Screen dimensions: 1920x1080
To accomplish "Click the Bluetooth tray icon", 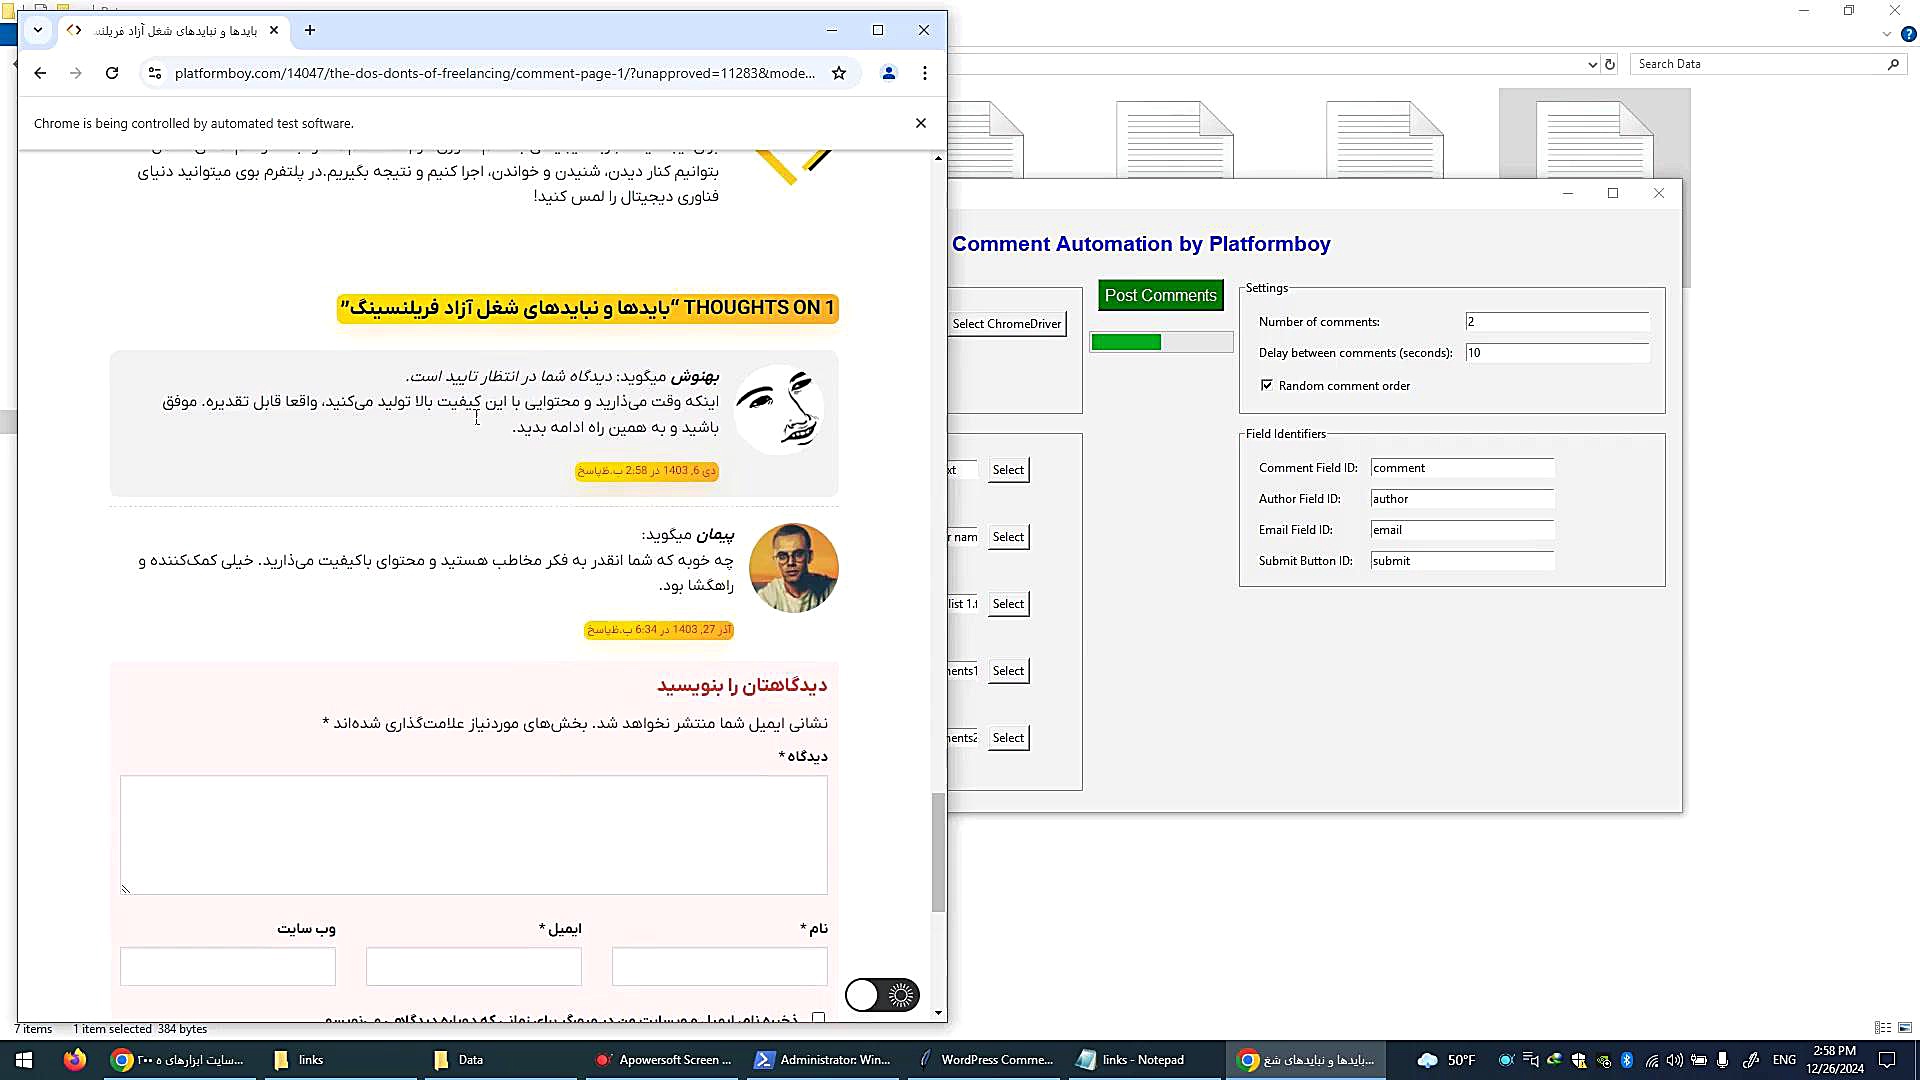I will click(x=1626, y=1060).
